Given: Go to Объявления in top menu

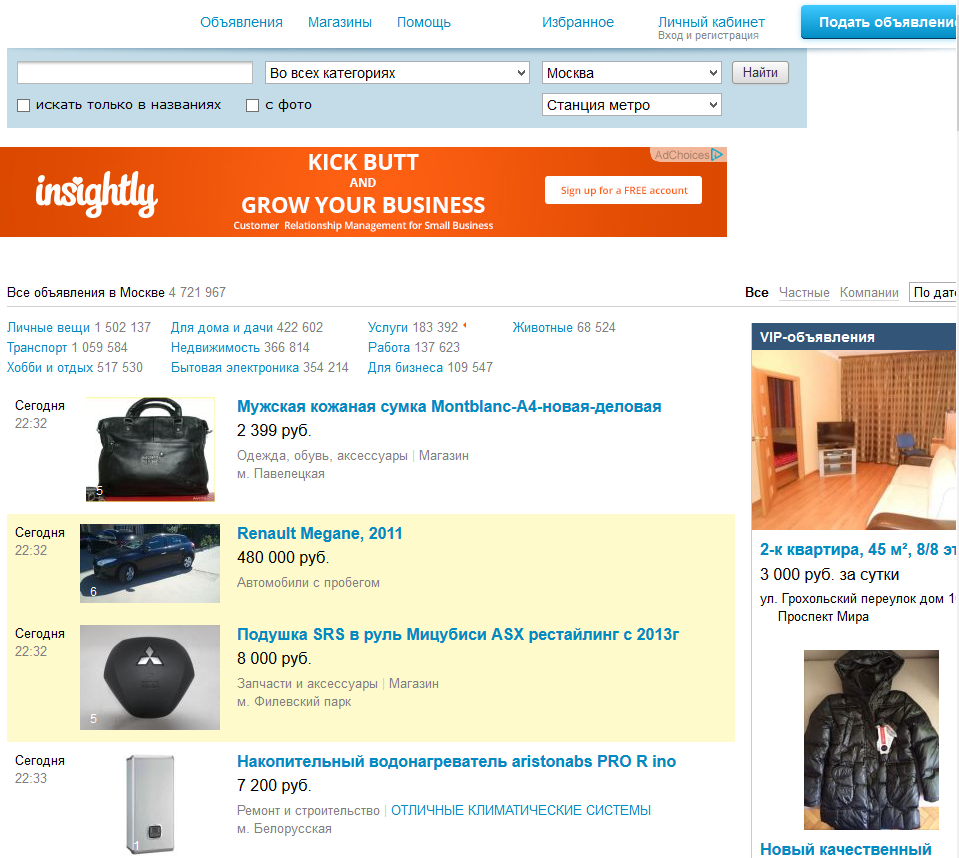Looking at the screenshot, I should (x=241, y=22).
